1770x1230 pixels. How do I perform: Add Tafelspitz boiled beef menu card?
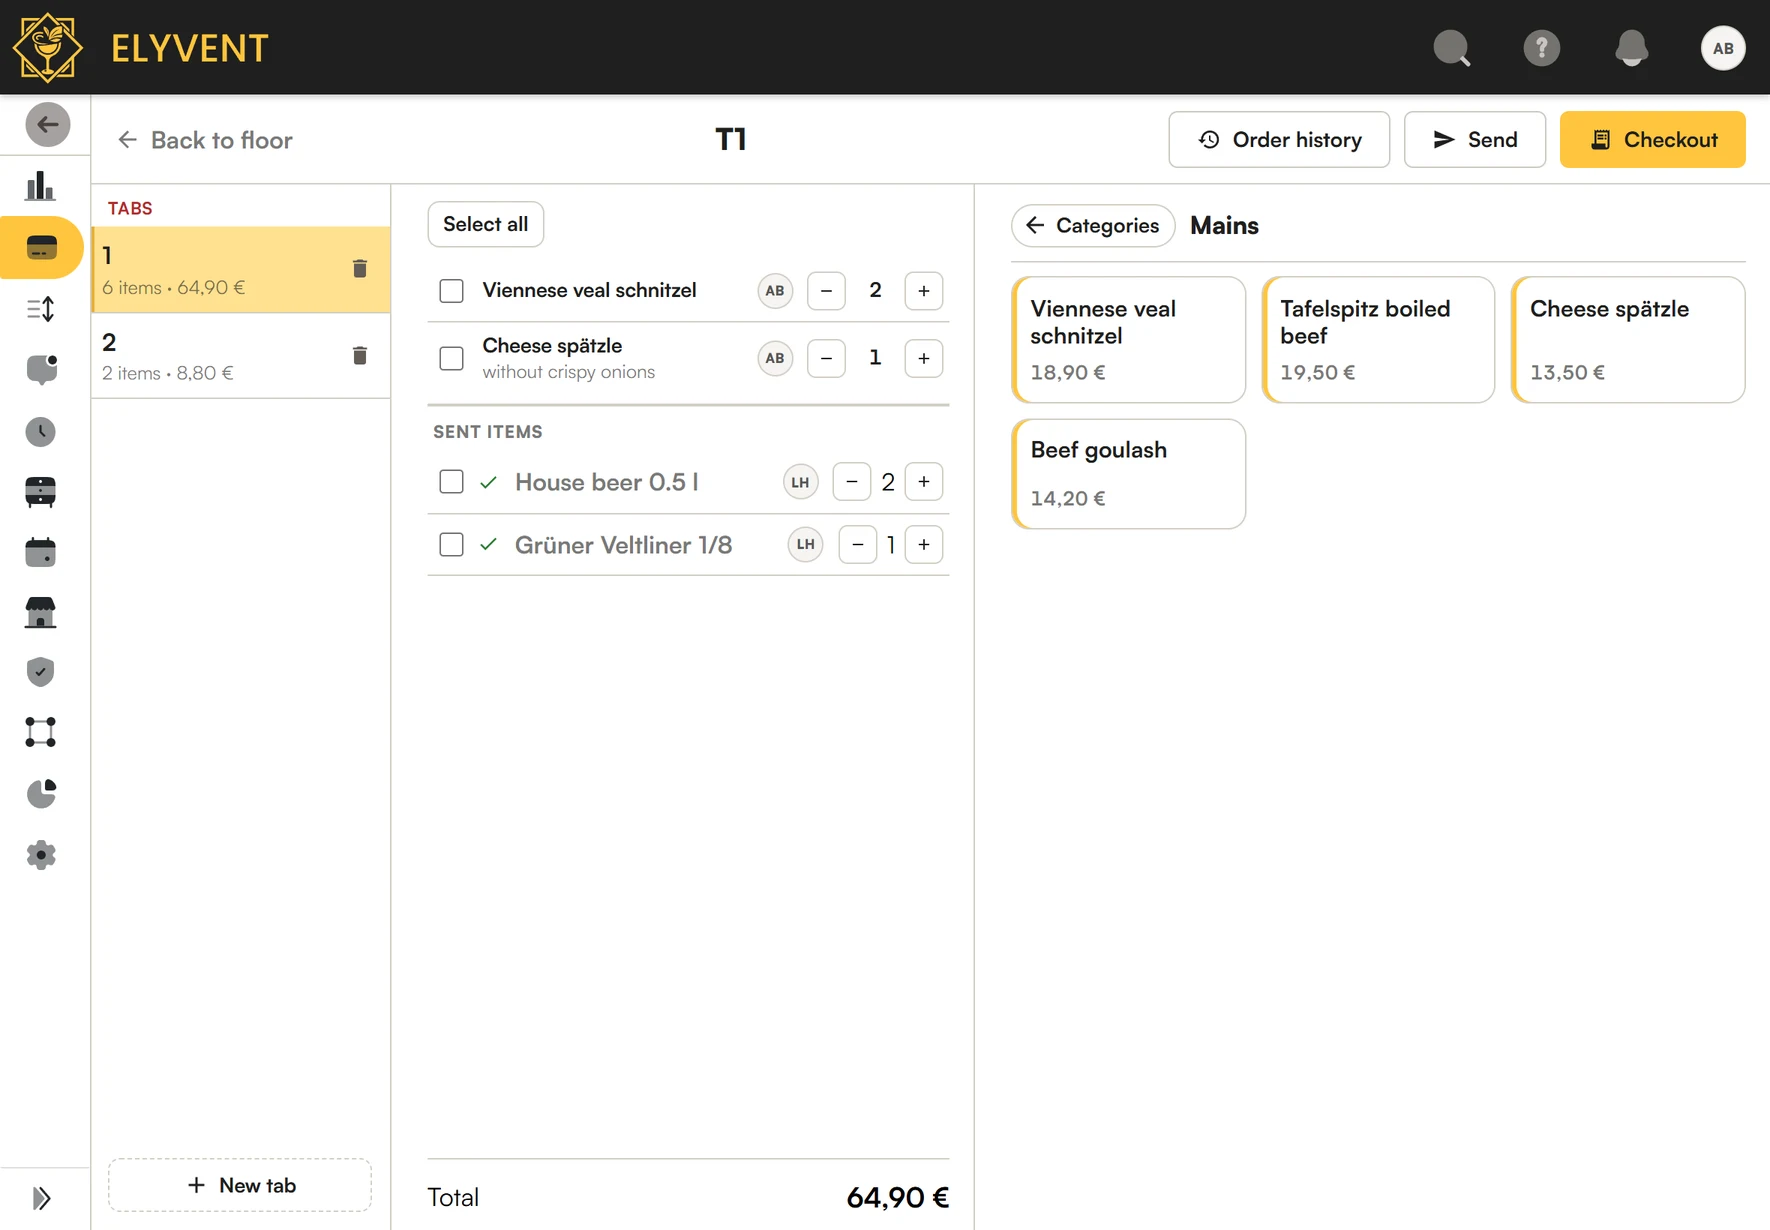click(x=1378, y=340)
